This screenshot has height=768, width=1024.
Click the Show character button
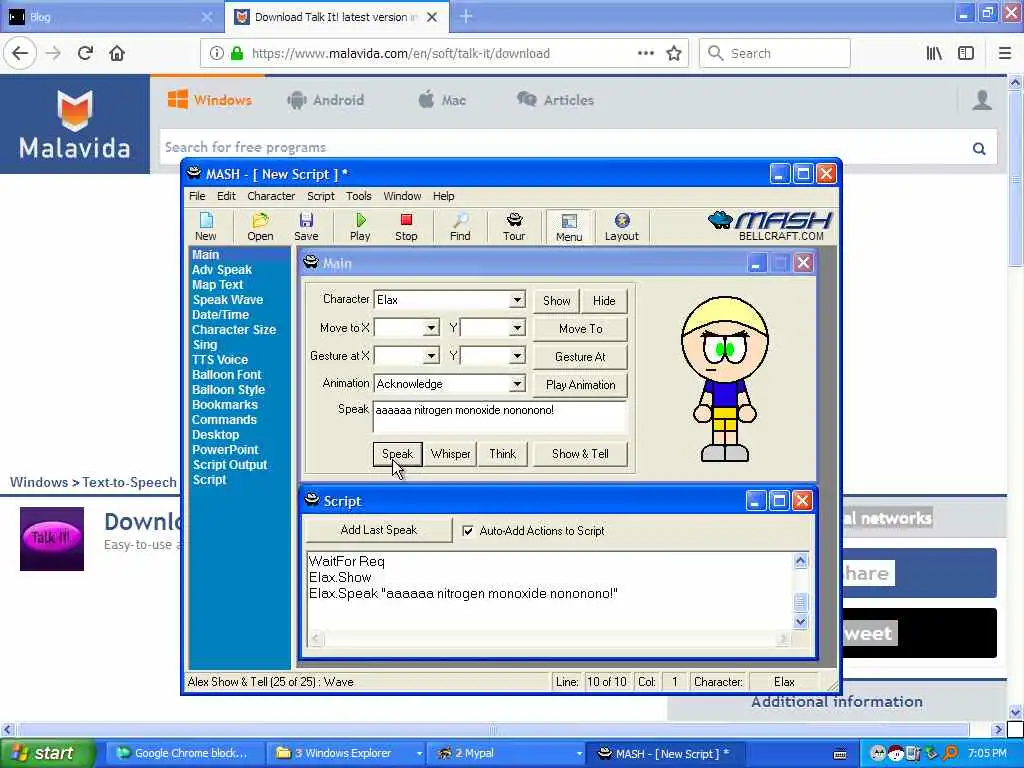pyautogui.click(x=556, y=300)
